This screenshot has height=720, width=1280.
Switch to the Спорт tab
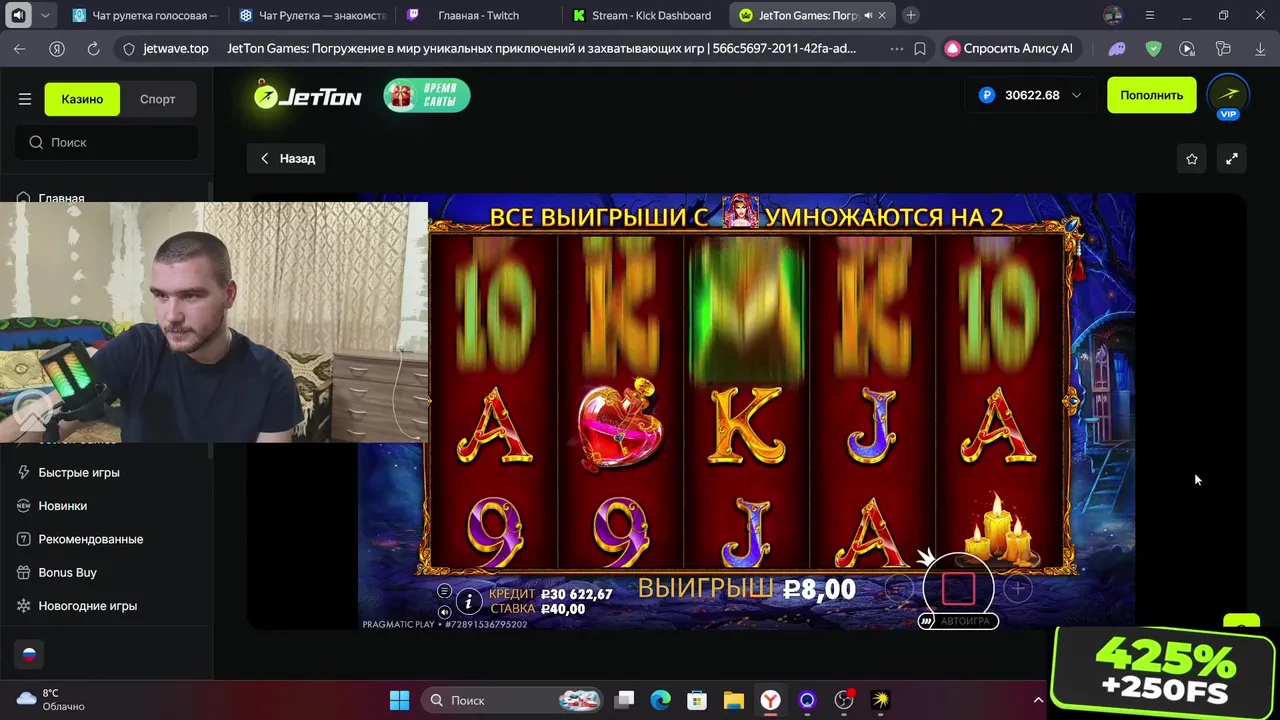pos(157,99)
